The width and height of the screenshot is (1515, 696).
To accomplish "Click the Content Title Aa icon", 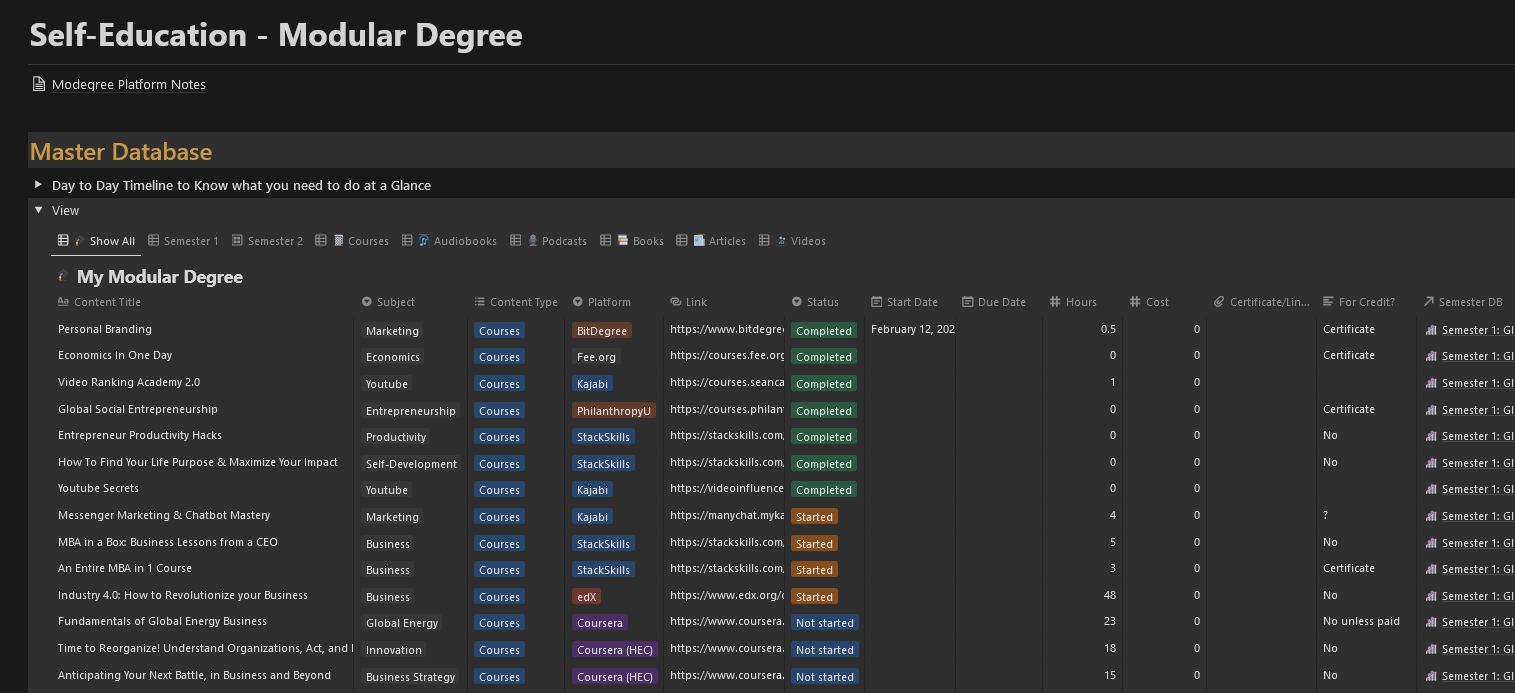I will [x=64, y=302].
